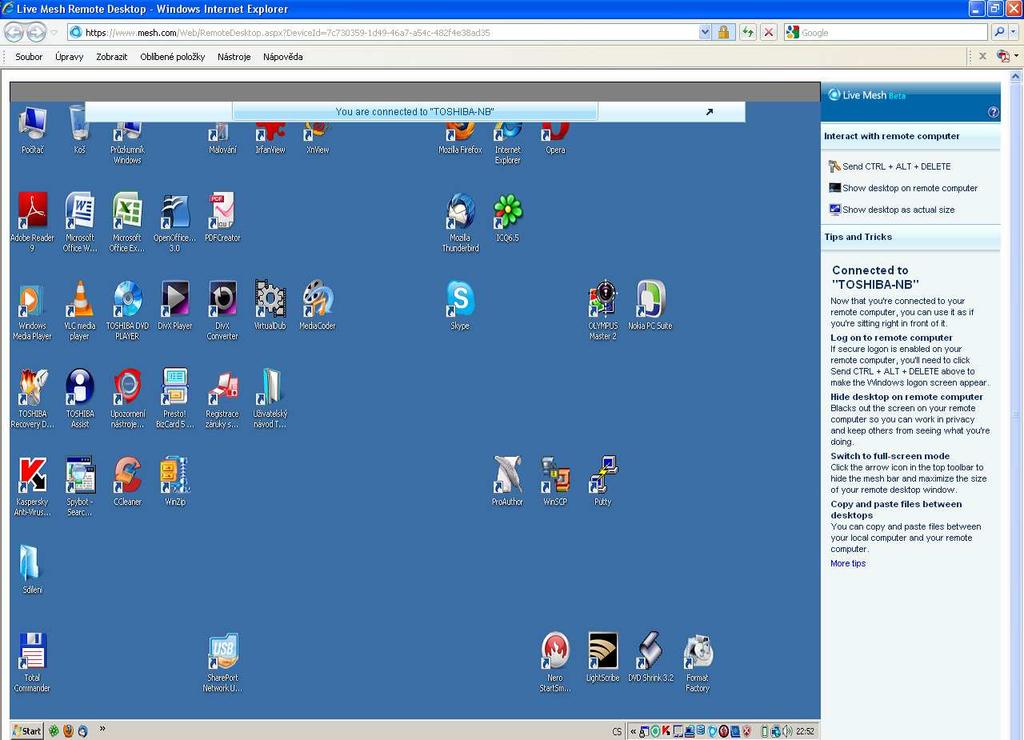Expand hidden system tray icons chevron
1024x740 pixels.
(x=633, y=732)
